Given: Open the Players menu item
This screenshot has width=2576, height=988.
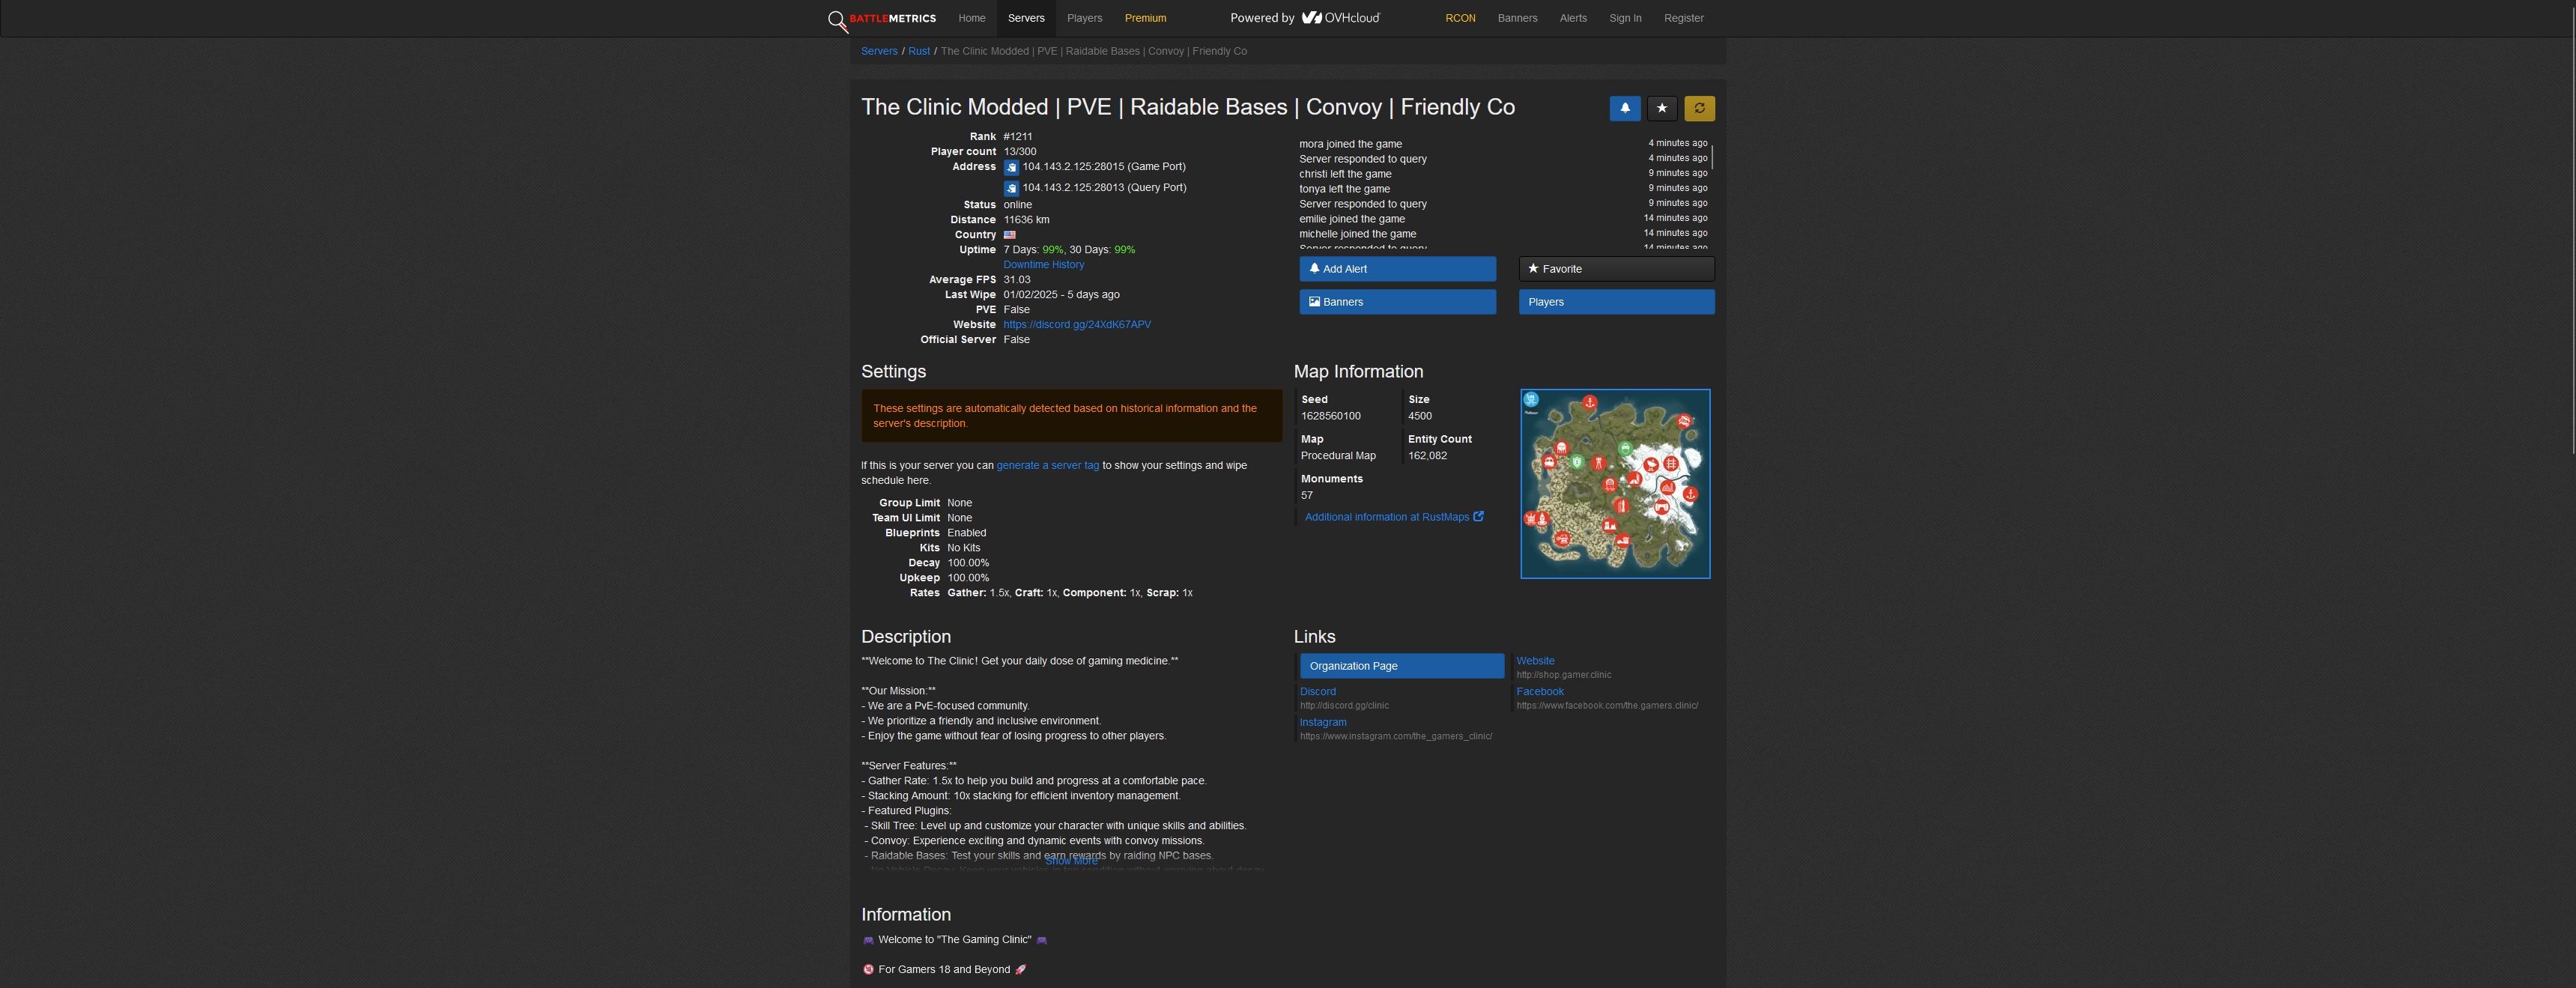Looking at the screenshot, I should tap(1084, 18).
